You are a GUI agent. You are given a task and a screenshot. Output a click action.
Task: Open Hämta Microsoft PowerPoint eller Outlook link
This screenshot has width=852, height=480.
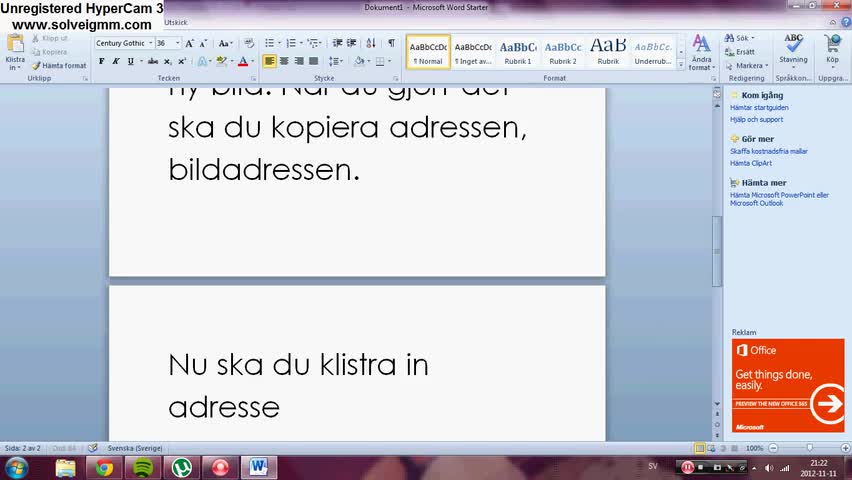[x=779, y=199]
